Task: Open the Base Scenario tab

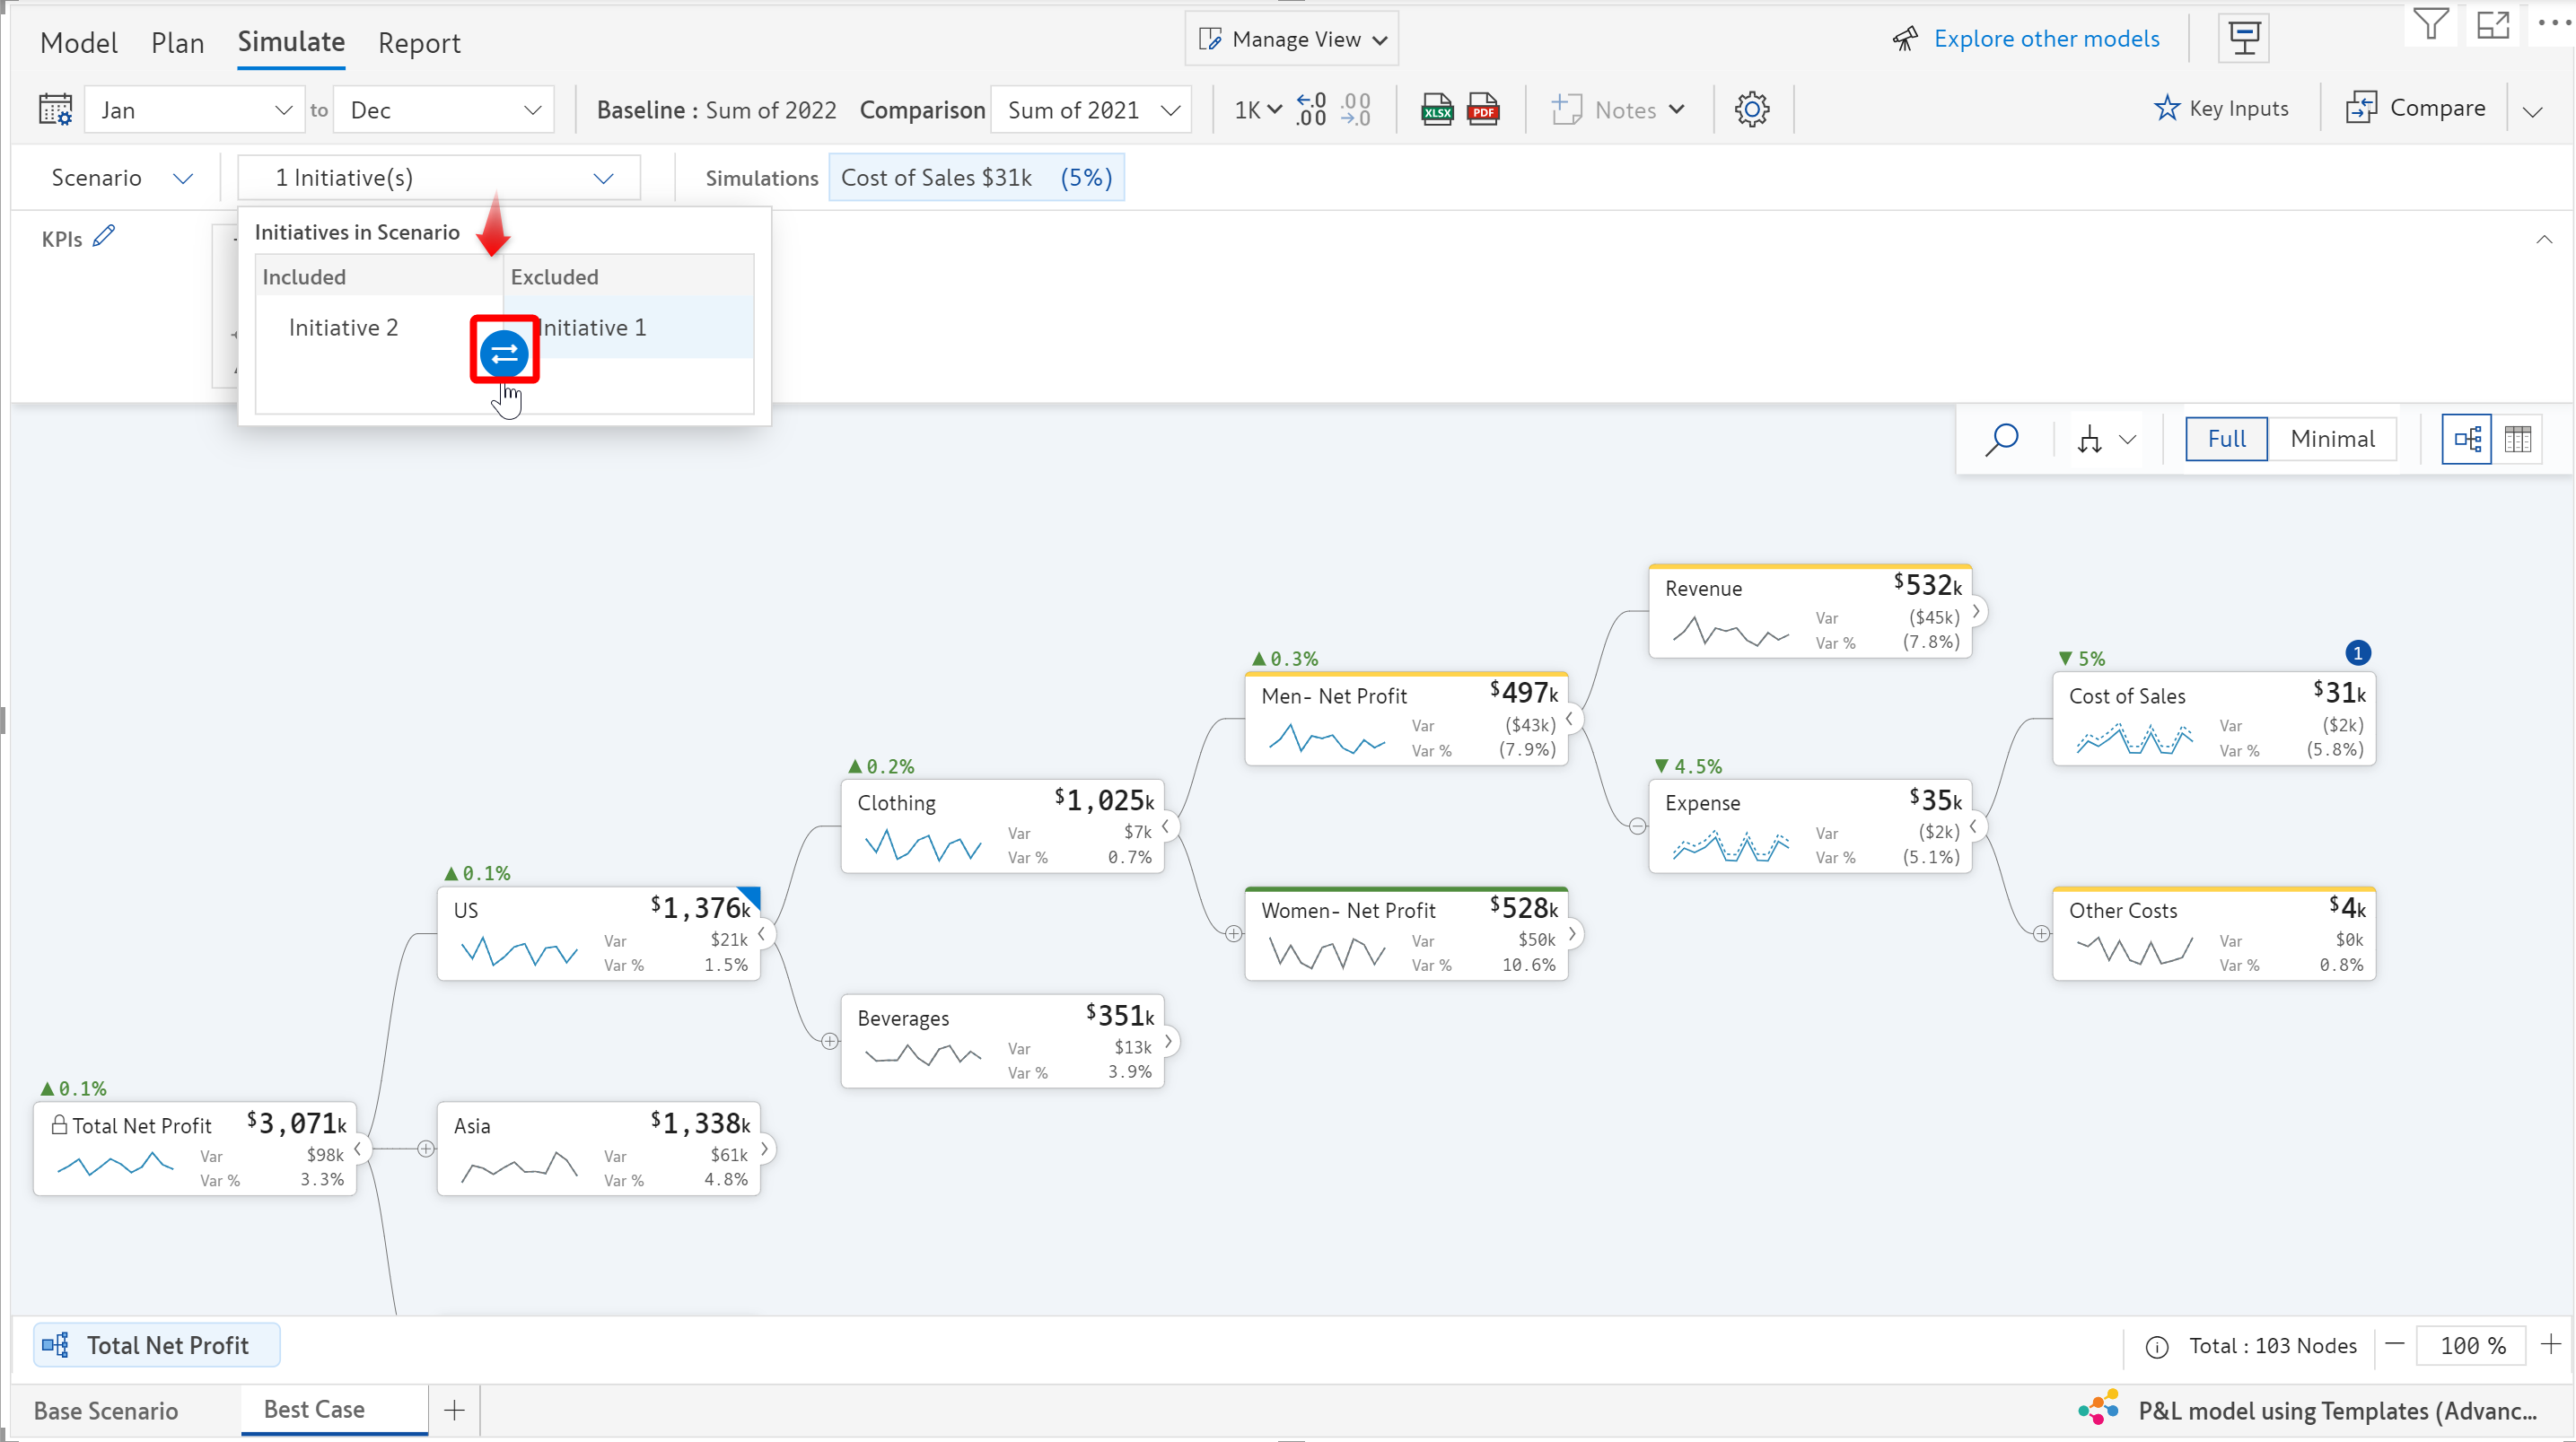Action: click(106, 1410)
